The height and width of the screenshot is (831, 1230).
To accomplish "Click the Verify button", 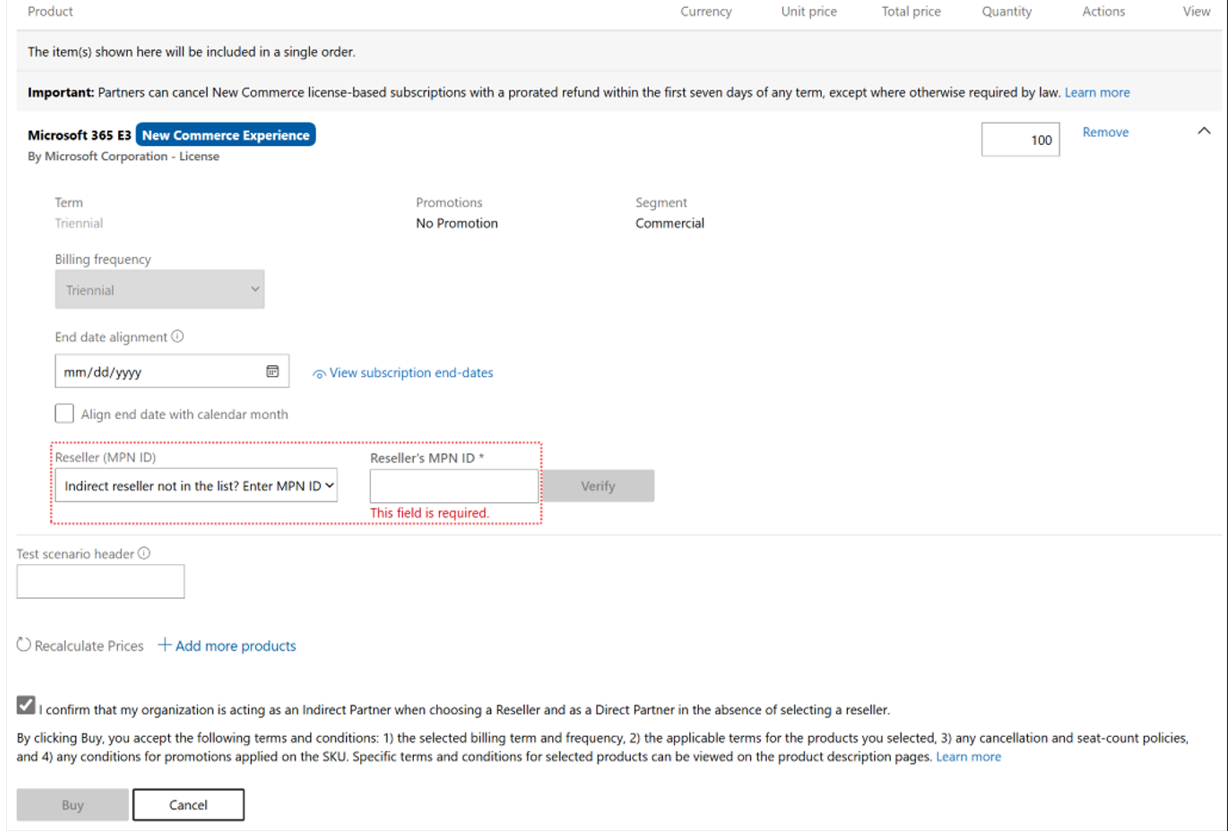I will [597, 486].
